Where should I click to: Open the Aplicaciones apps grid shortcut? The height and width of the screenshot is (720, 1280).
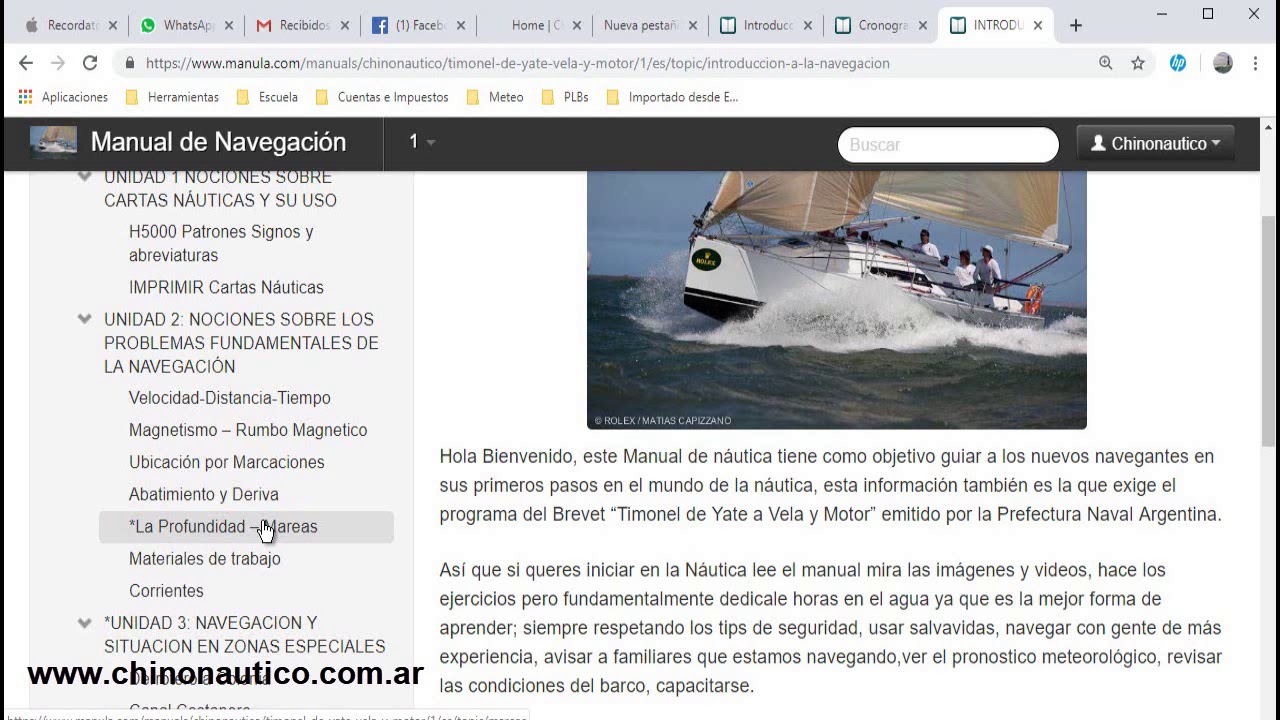click(63, 97)
